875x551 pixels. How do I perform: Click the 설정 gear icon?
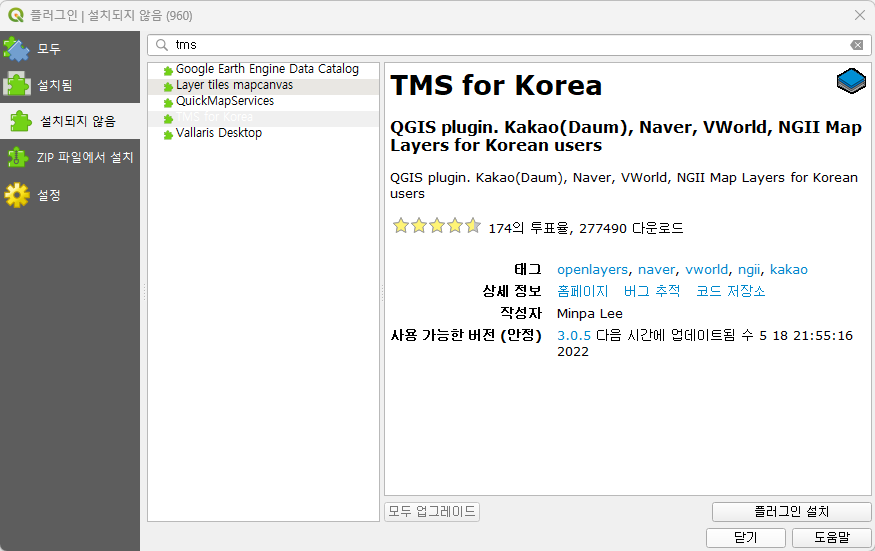(17, 195)
